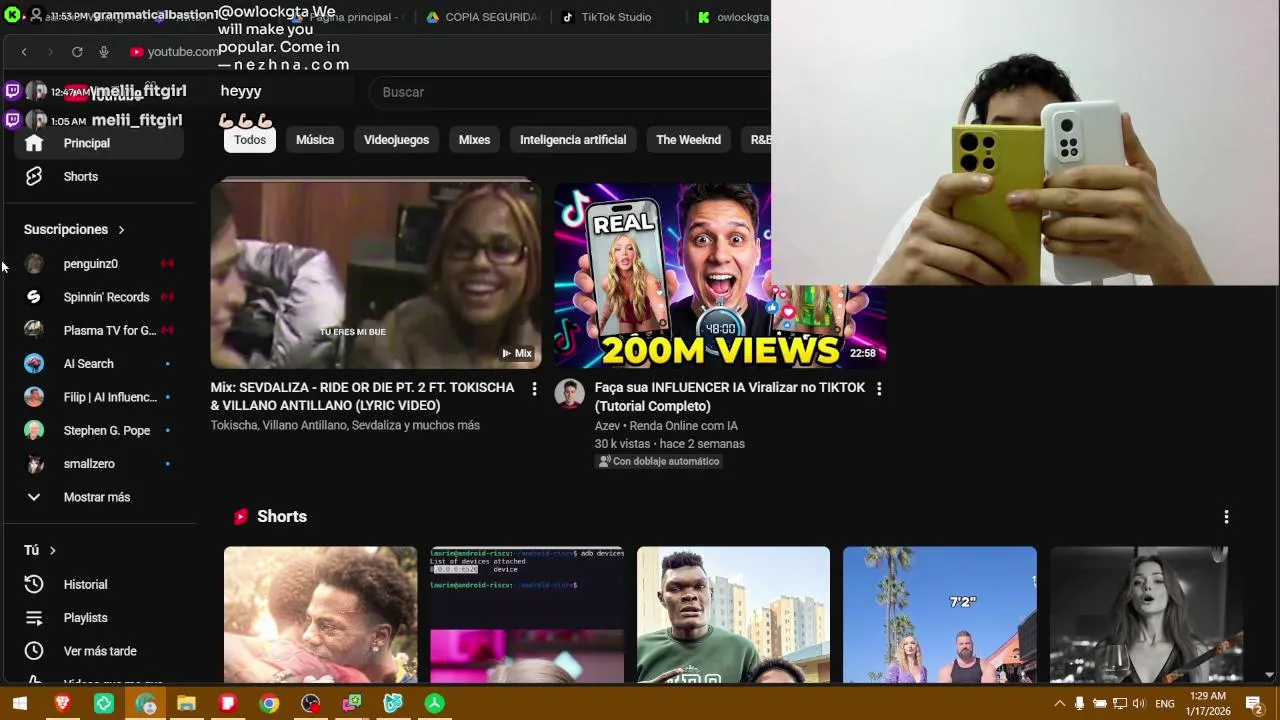
Task: Open Faça sua INFLUENCER IA video title
Action: click(730, 396)
